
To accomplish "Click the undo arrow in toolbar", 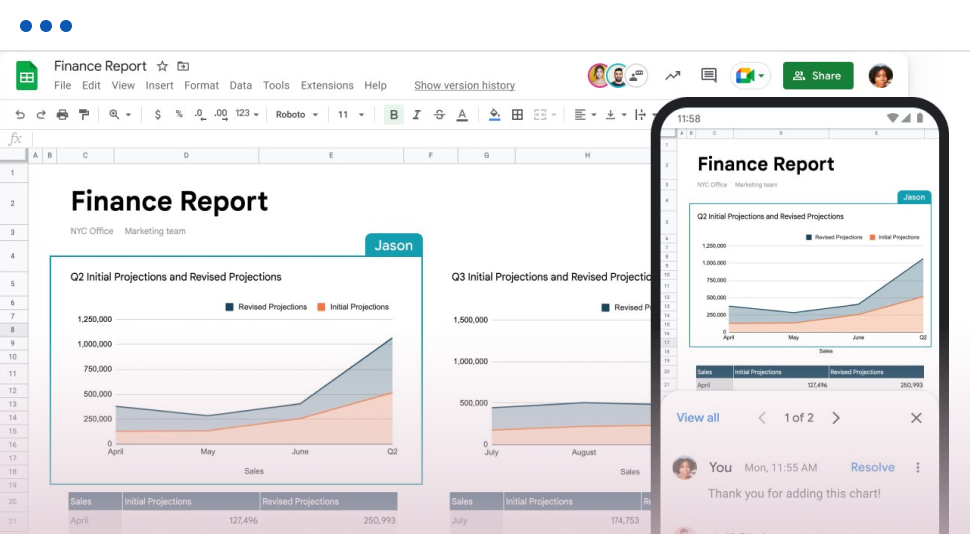I will coord(18,115).
